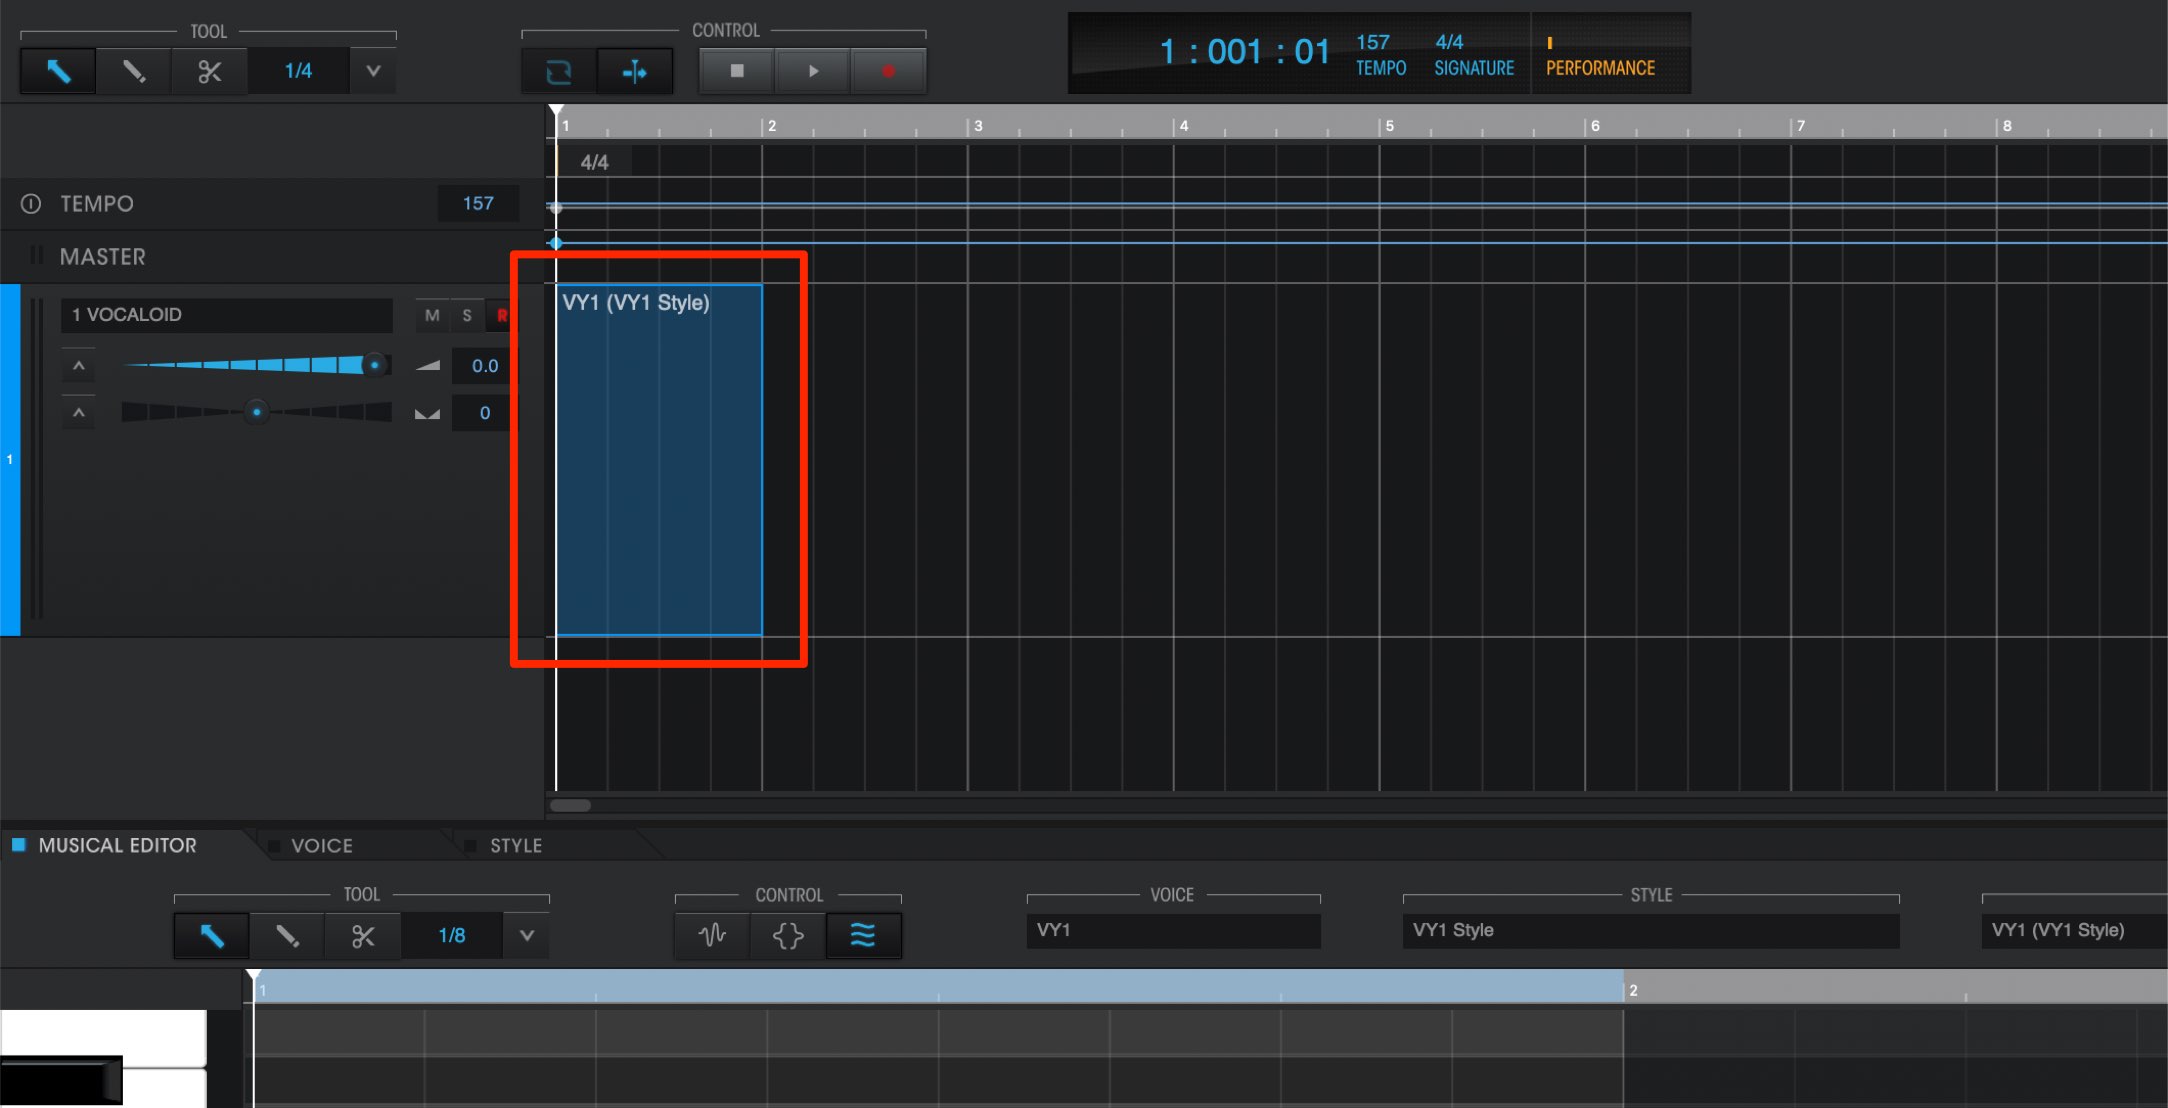Open the 1/4 quantize dropdown arrow
This screenshot has height=1108, width=2168.
pyautogui.click(x=373, y=71)
